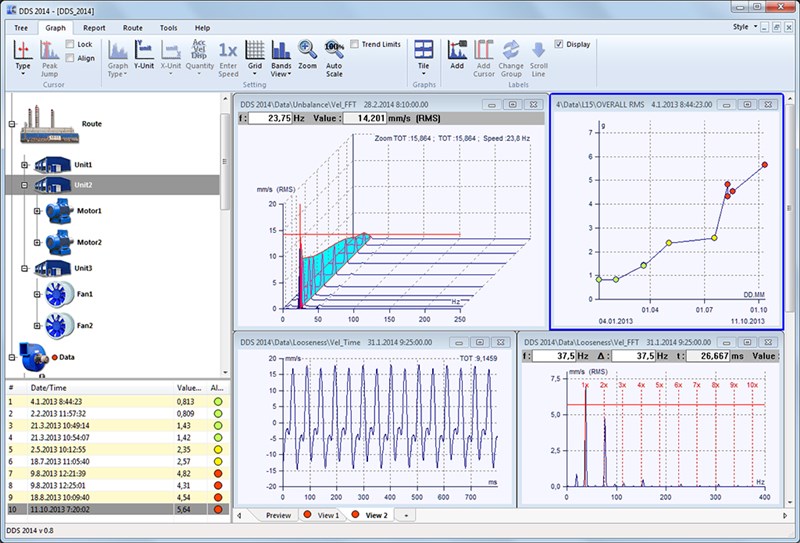Image resolution: width=800 pixels, height=543 pixels.
Task: Open the Style menu at top right
Action: 744,27
